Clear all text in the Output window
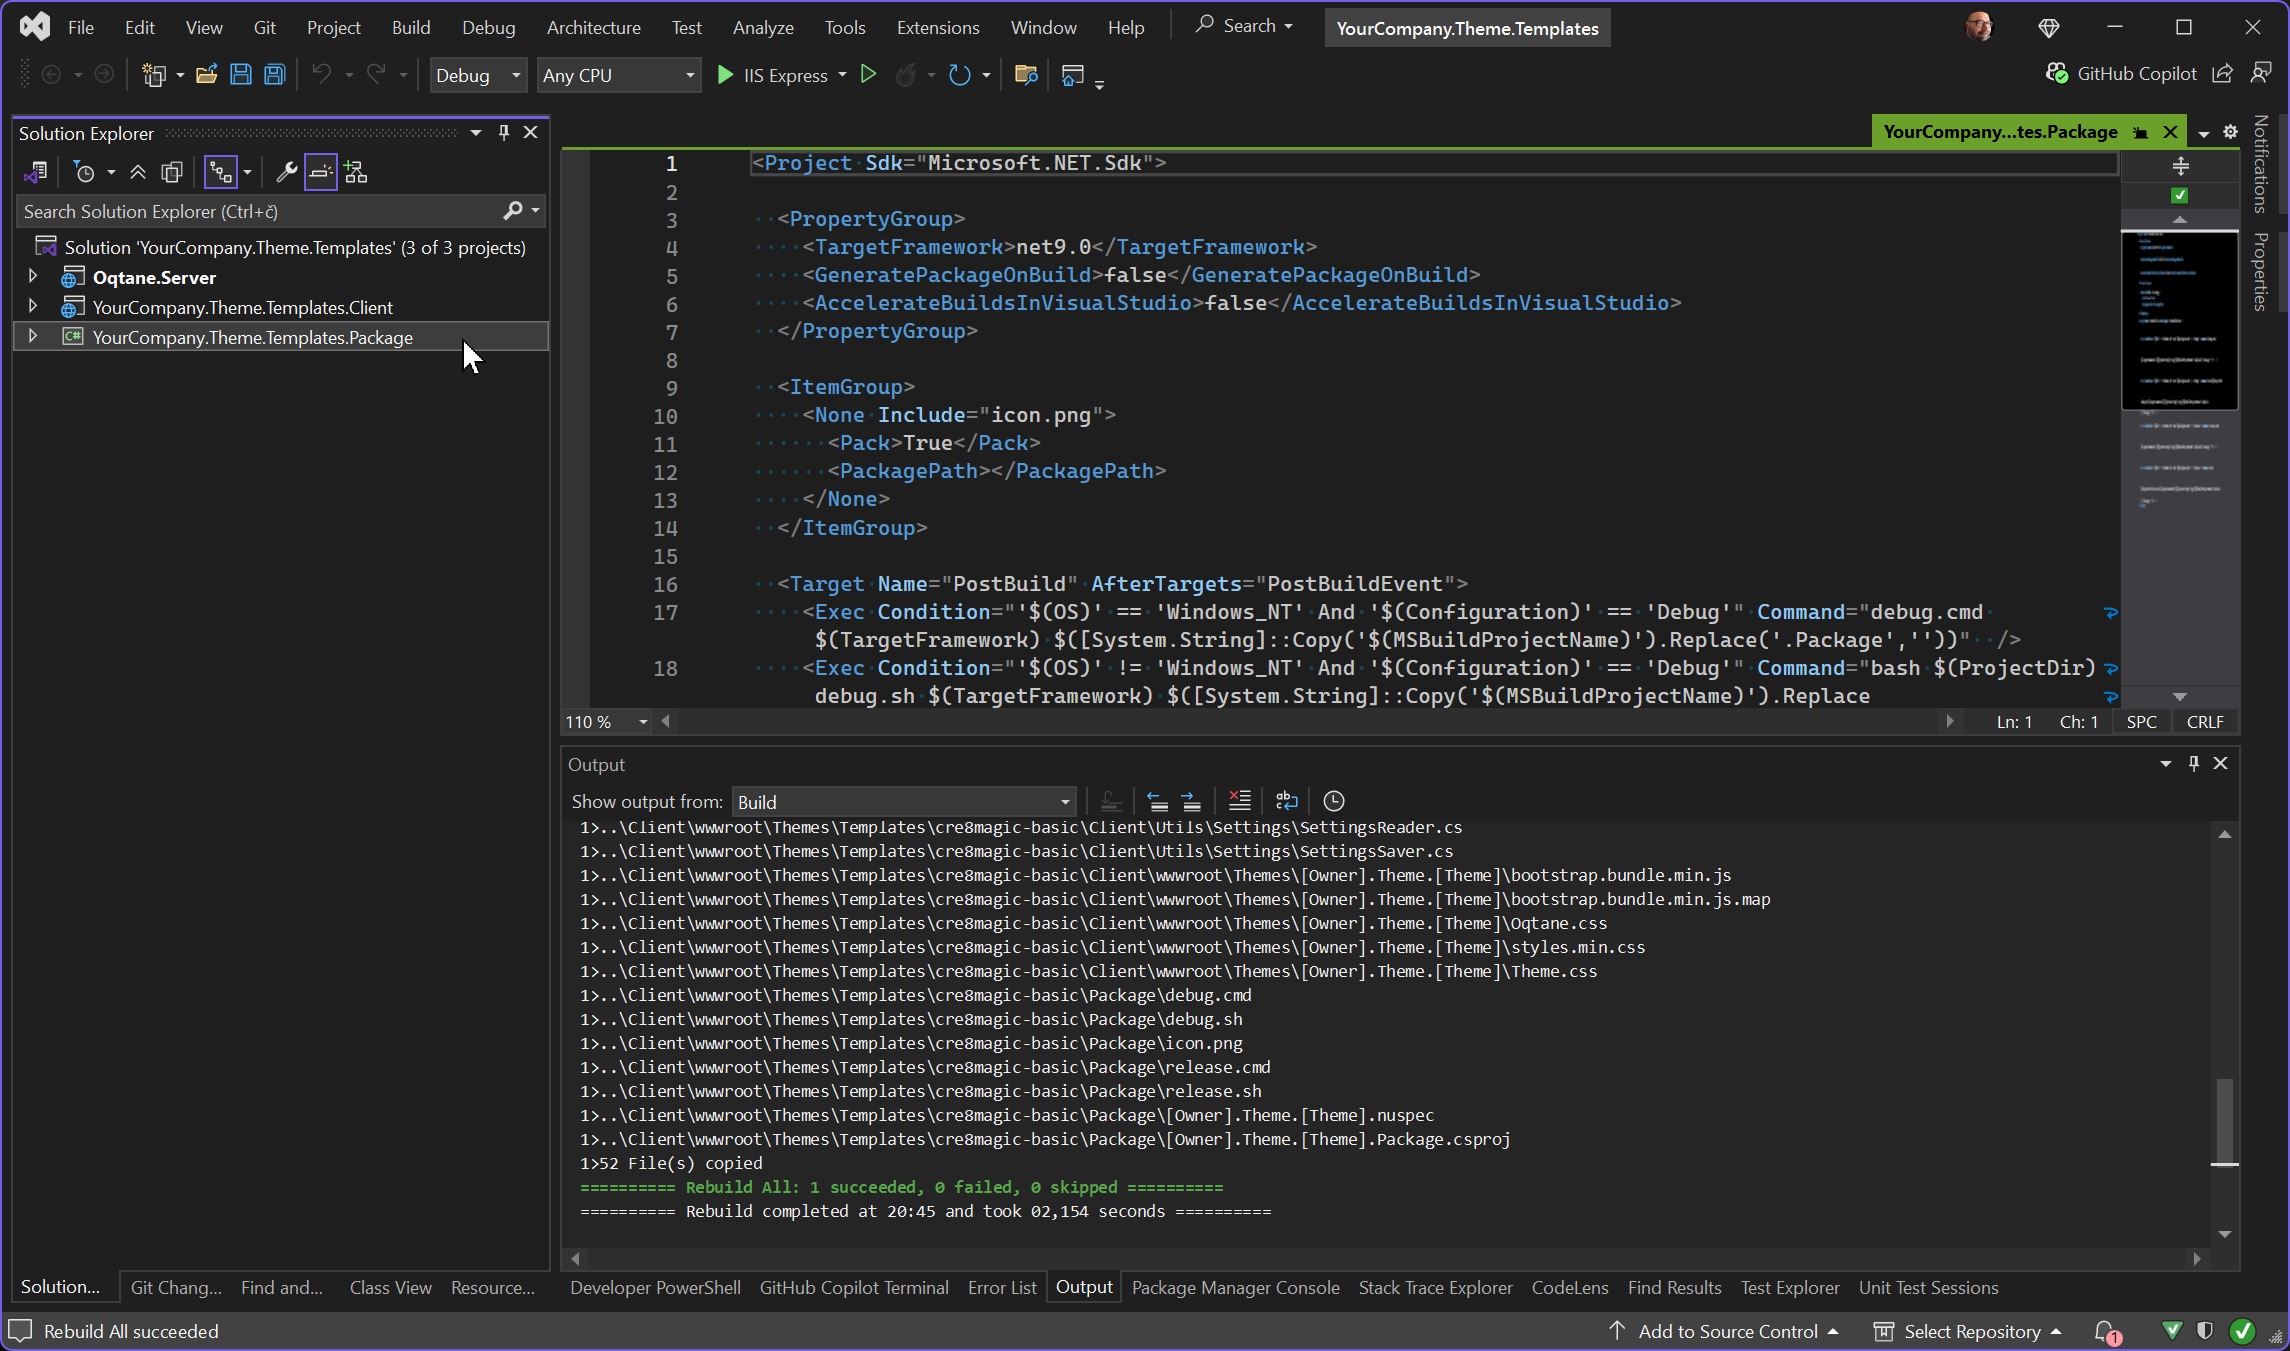 click(x=1240, y=800)
